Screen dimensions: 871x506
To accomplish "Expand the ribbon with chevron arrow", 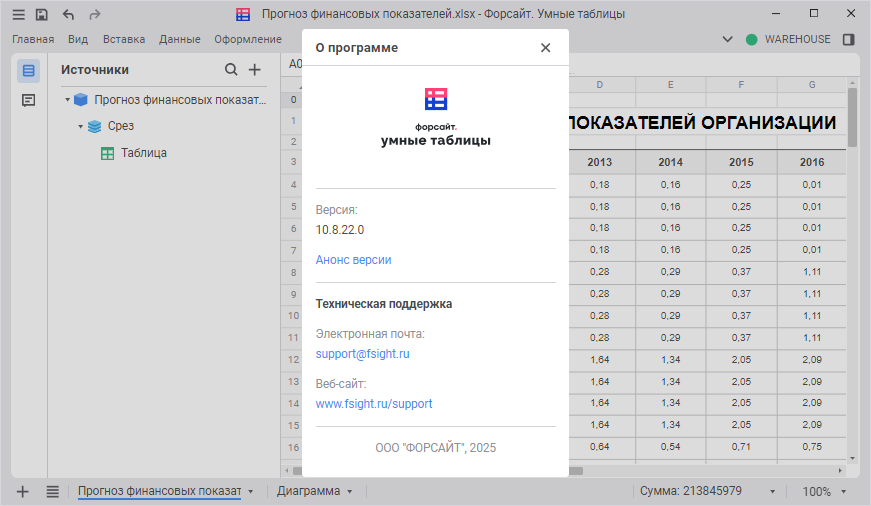I will pyautogui.click(x=727, y=39).
